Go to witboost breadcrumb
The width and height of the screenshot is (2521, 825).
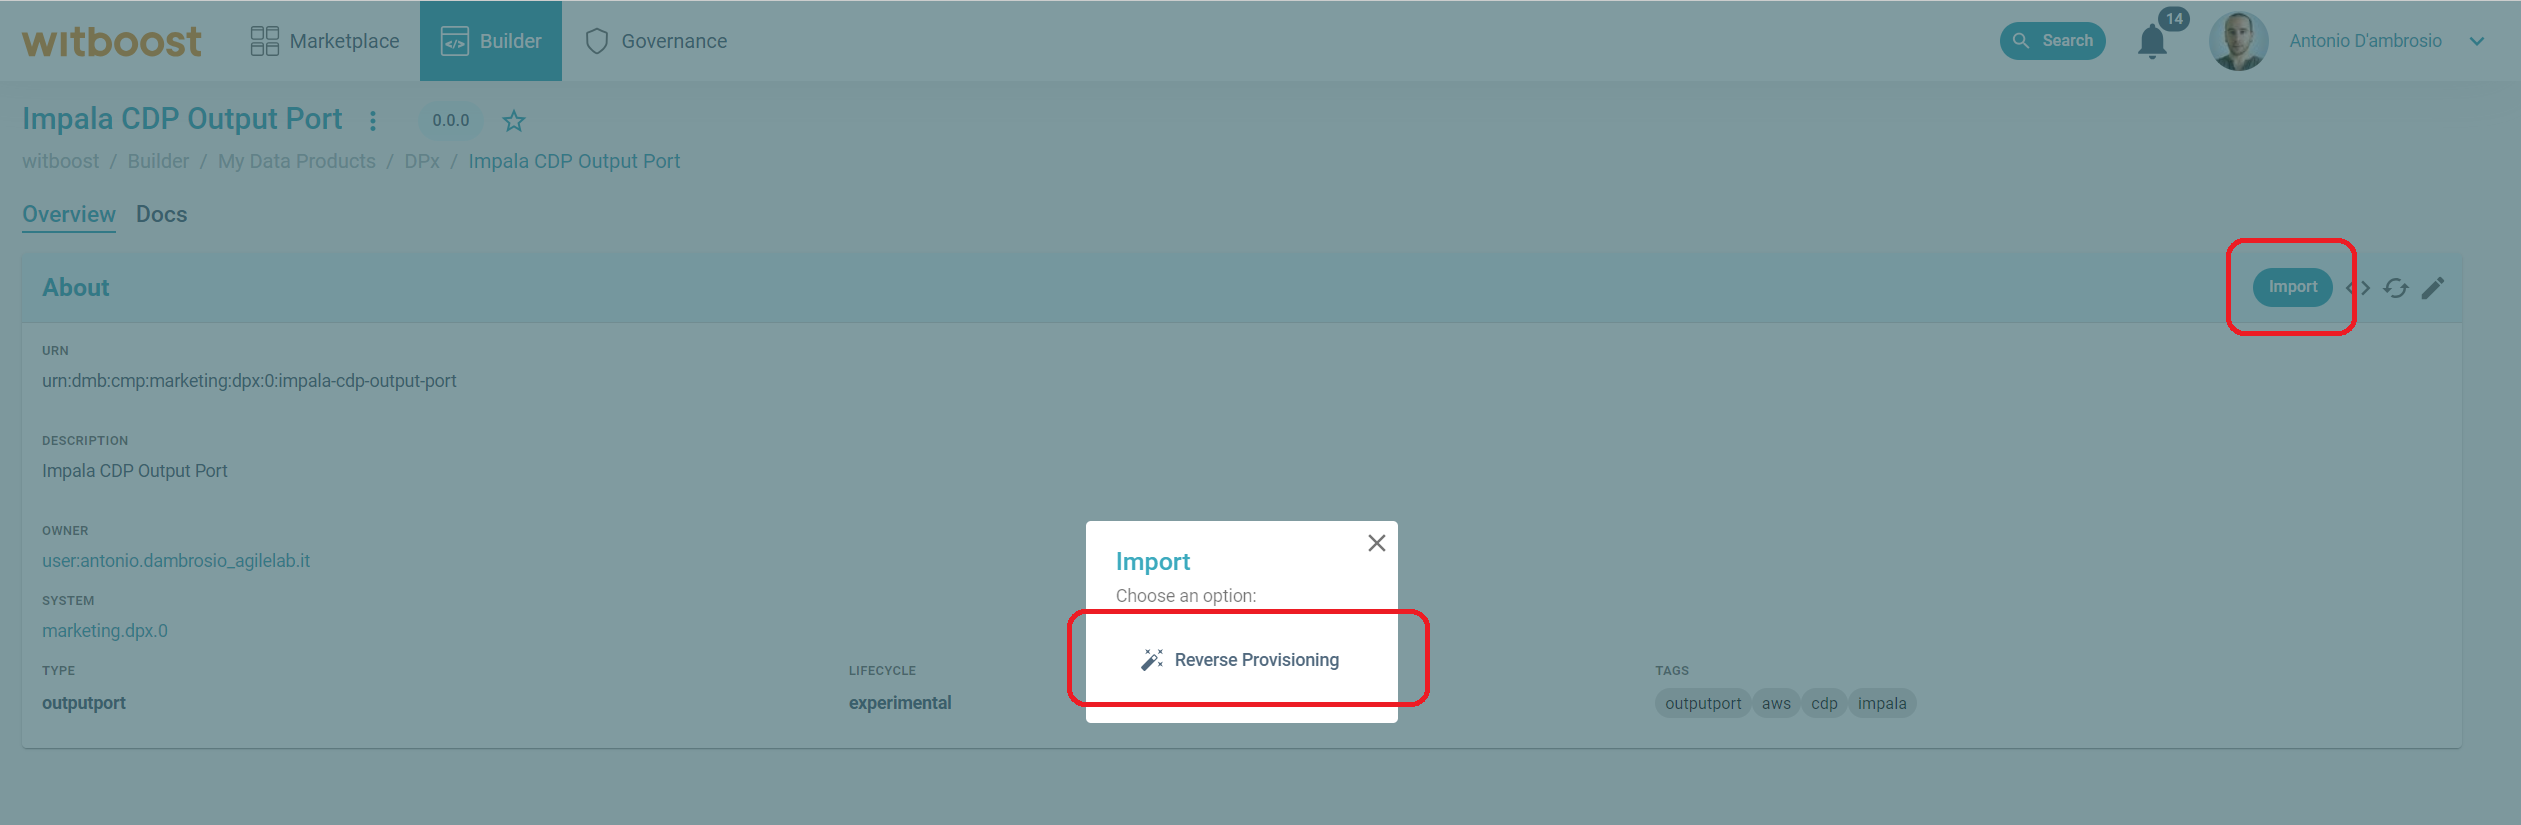coord(61,161)
